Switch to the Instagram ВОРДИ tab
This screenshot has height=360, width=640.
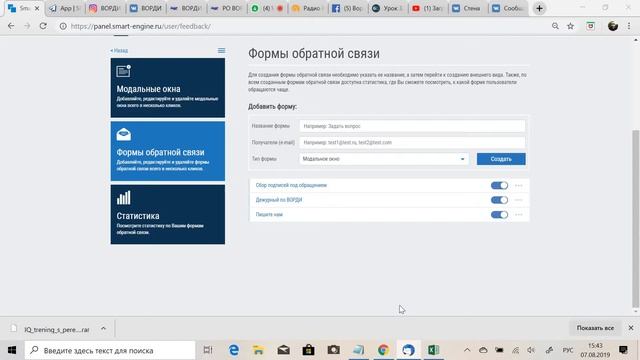point(105,8)
